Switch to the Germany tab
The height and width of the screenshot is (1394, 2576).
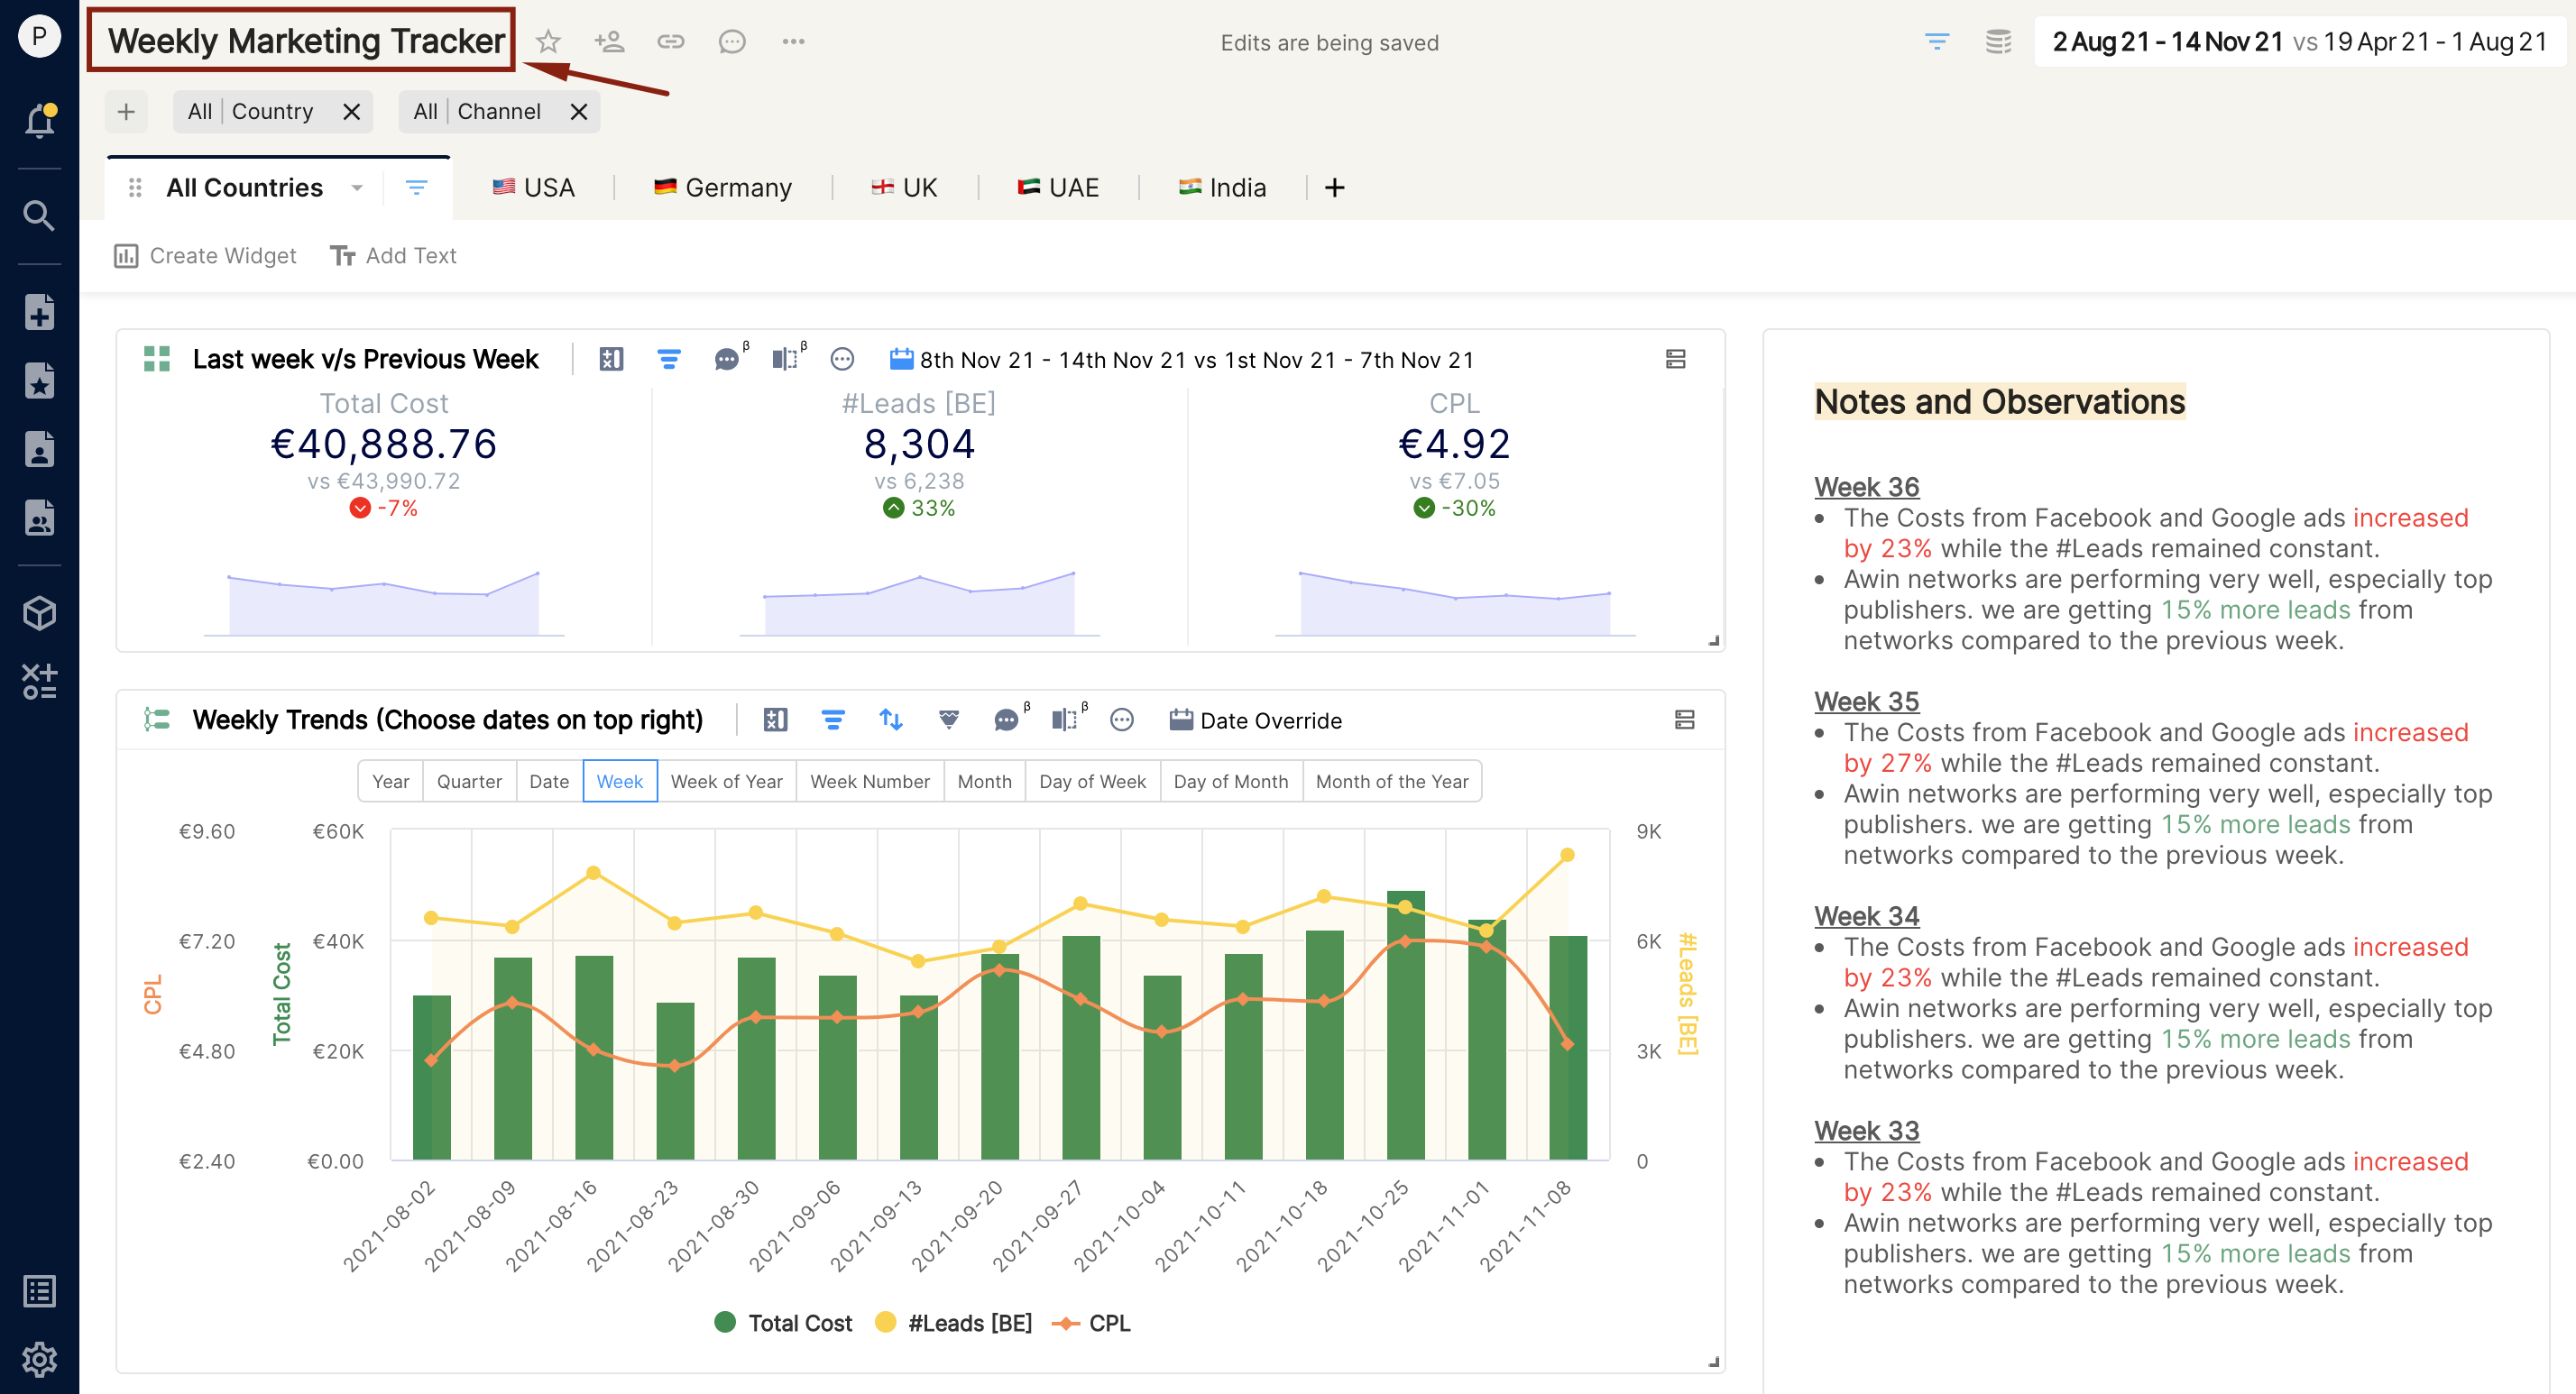pos(723,188)
